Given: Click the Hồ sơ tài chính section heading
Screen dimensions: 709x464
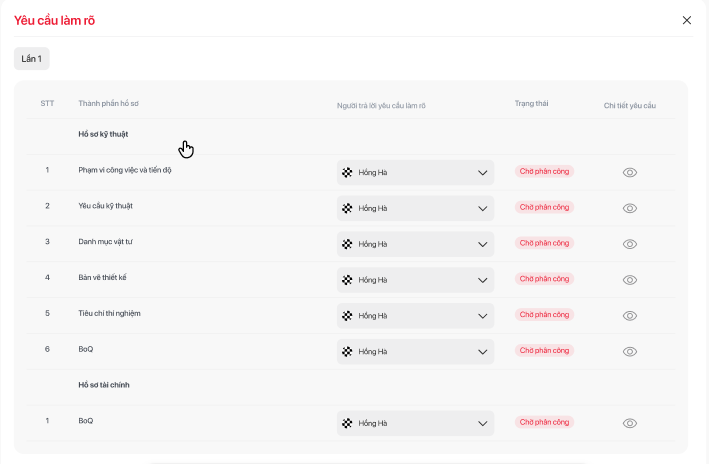Looking at the screenshot, I should pyautogui.click(x=104, y=385).
